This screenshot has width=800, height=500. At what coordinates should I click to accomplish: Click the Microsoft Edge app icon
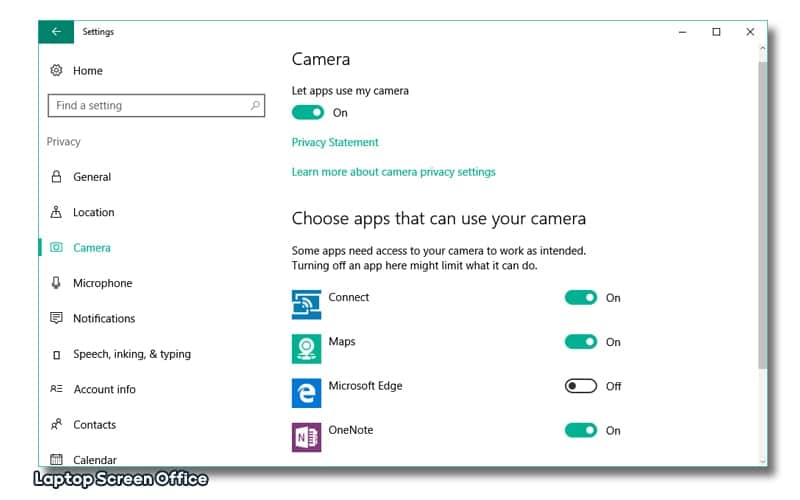point(306,393)
